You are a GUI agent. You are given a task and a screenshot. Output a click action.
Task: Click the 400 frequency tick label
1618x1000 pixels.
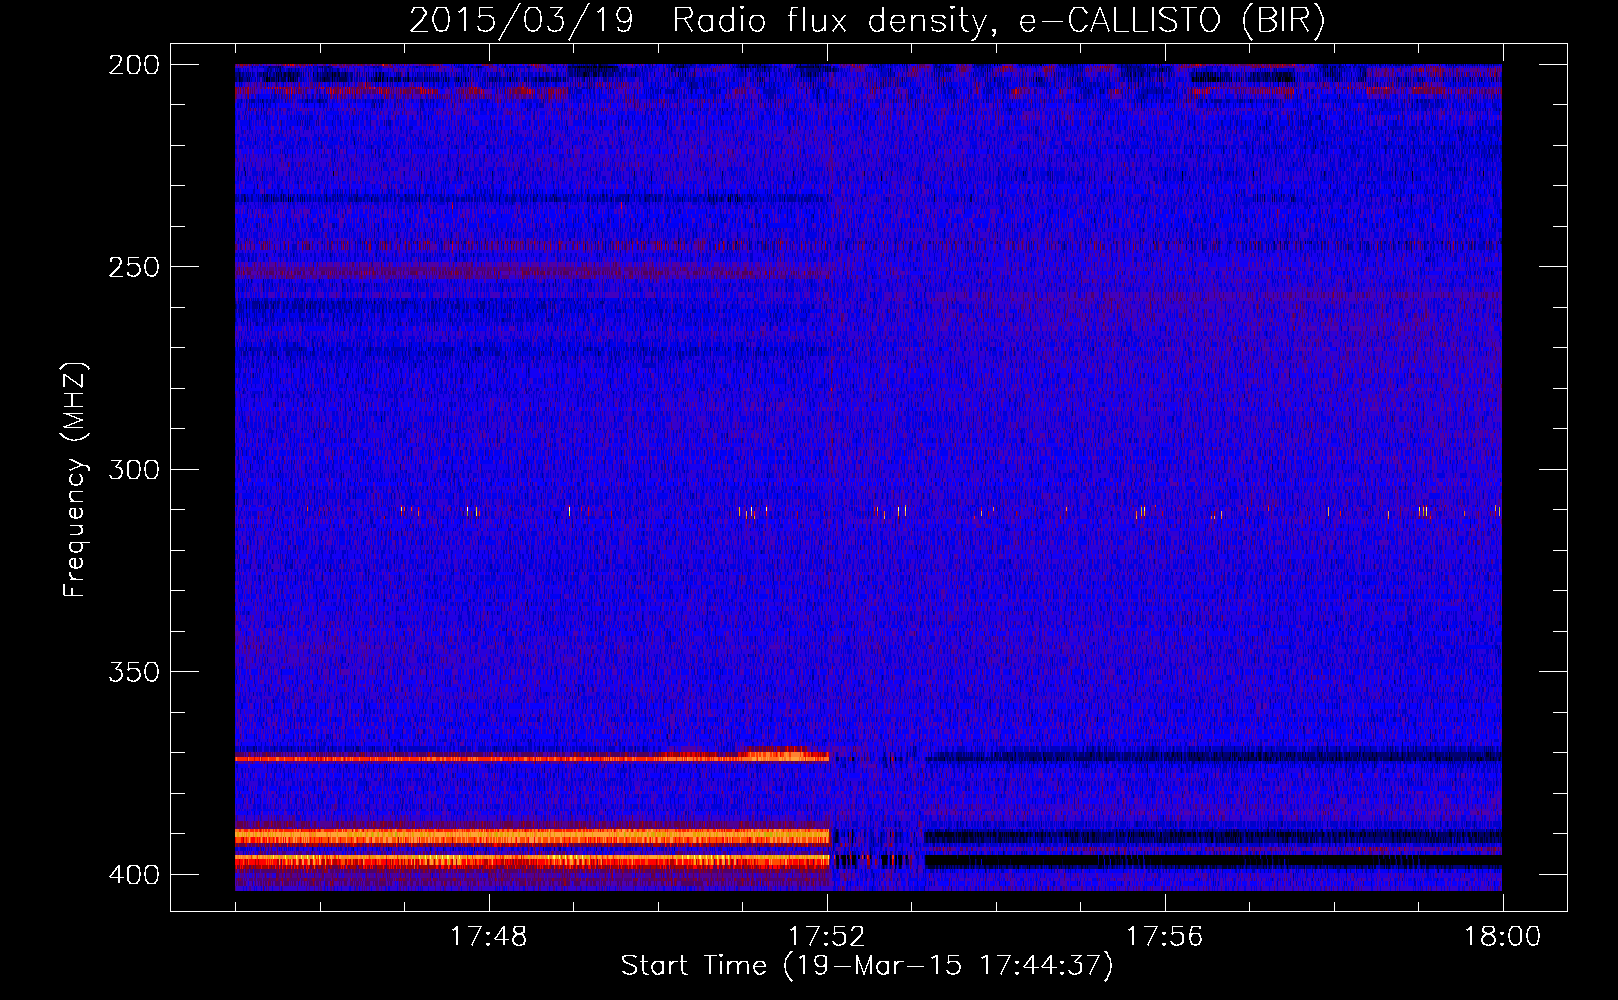[x=134, y=874]
